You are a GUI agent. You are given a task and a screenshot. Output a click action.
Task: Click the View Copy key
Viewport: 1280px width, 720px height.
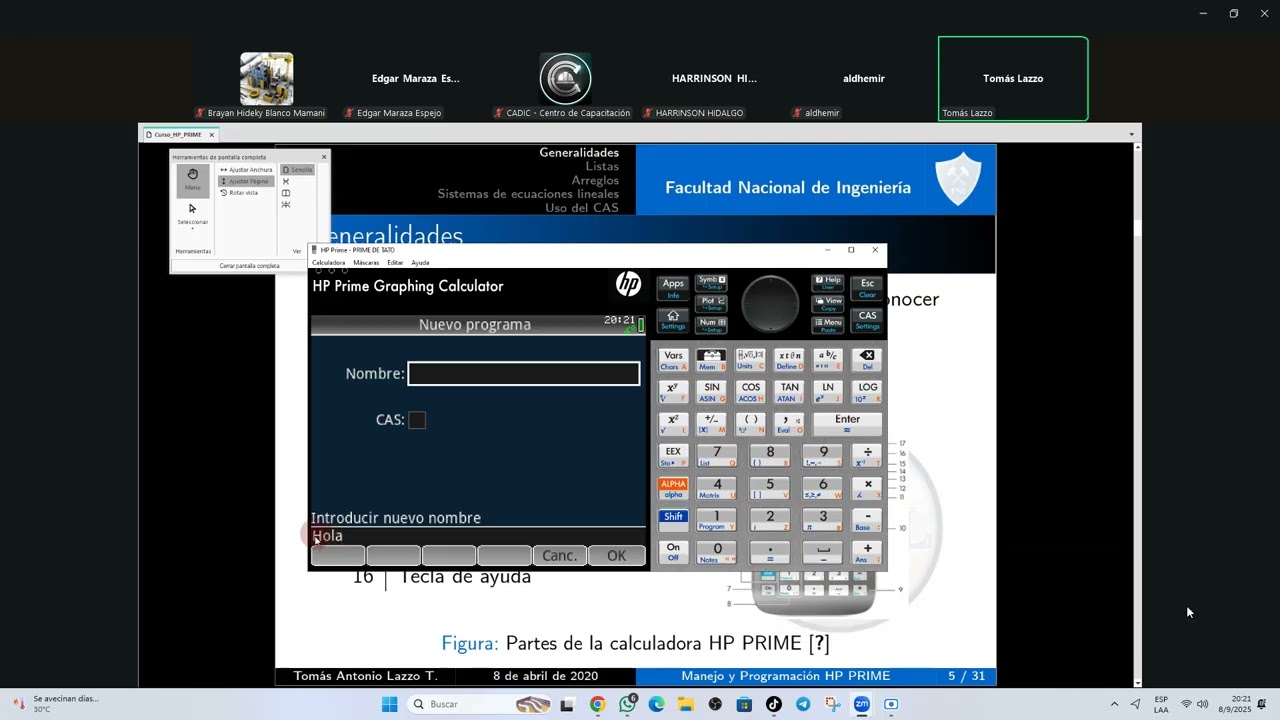pyautogui.click(x=828, y=303)
